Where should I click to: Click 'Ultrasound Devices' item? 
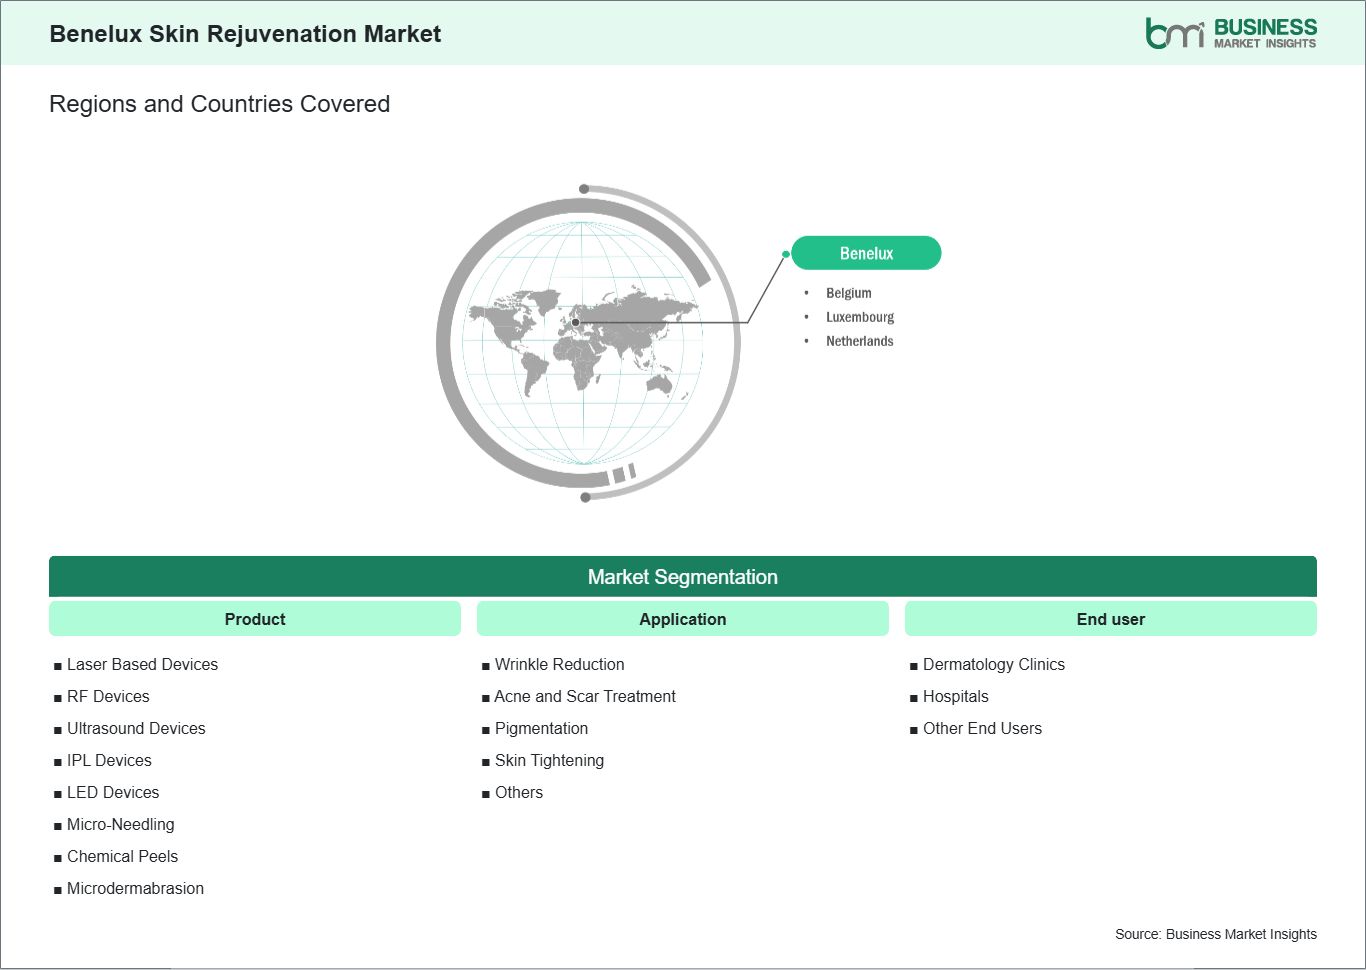pos(136,728)
